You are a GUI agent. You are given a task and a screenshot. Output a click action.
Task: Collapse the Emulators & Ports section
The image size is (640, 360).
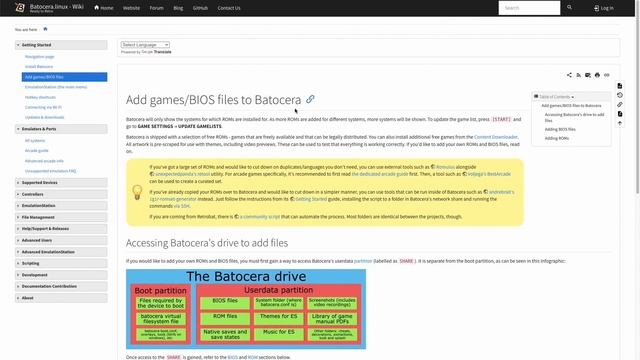[61, 129]
